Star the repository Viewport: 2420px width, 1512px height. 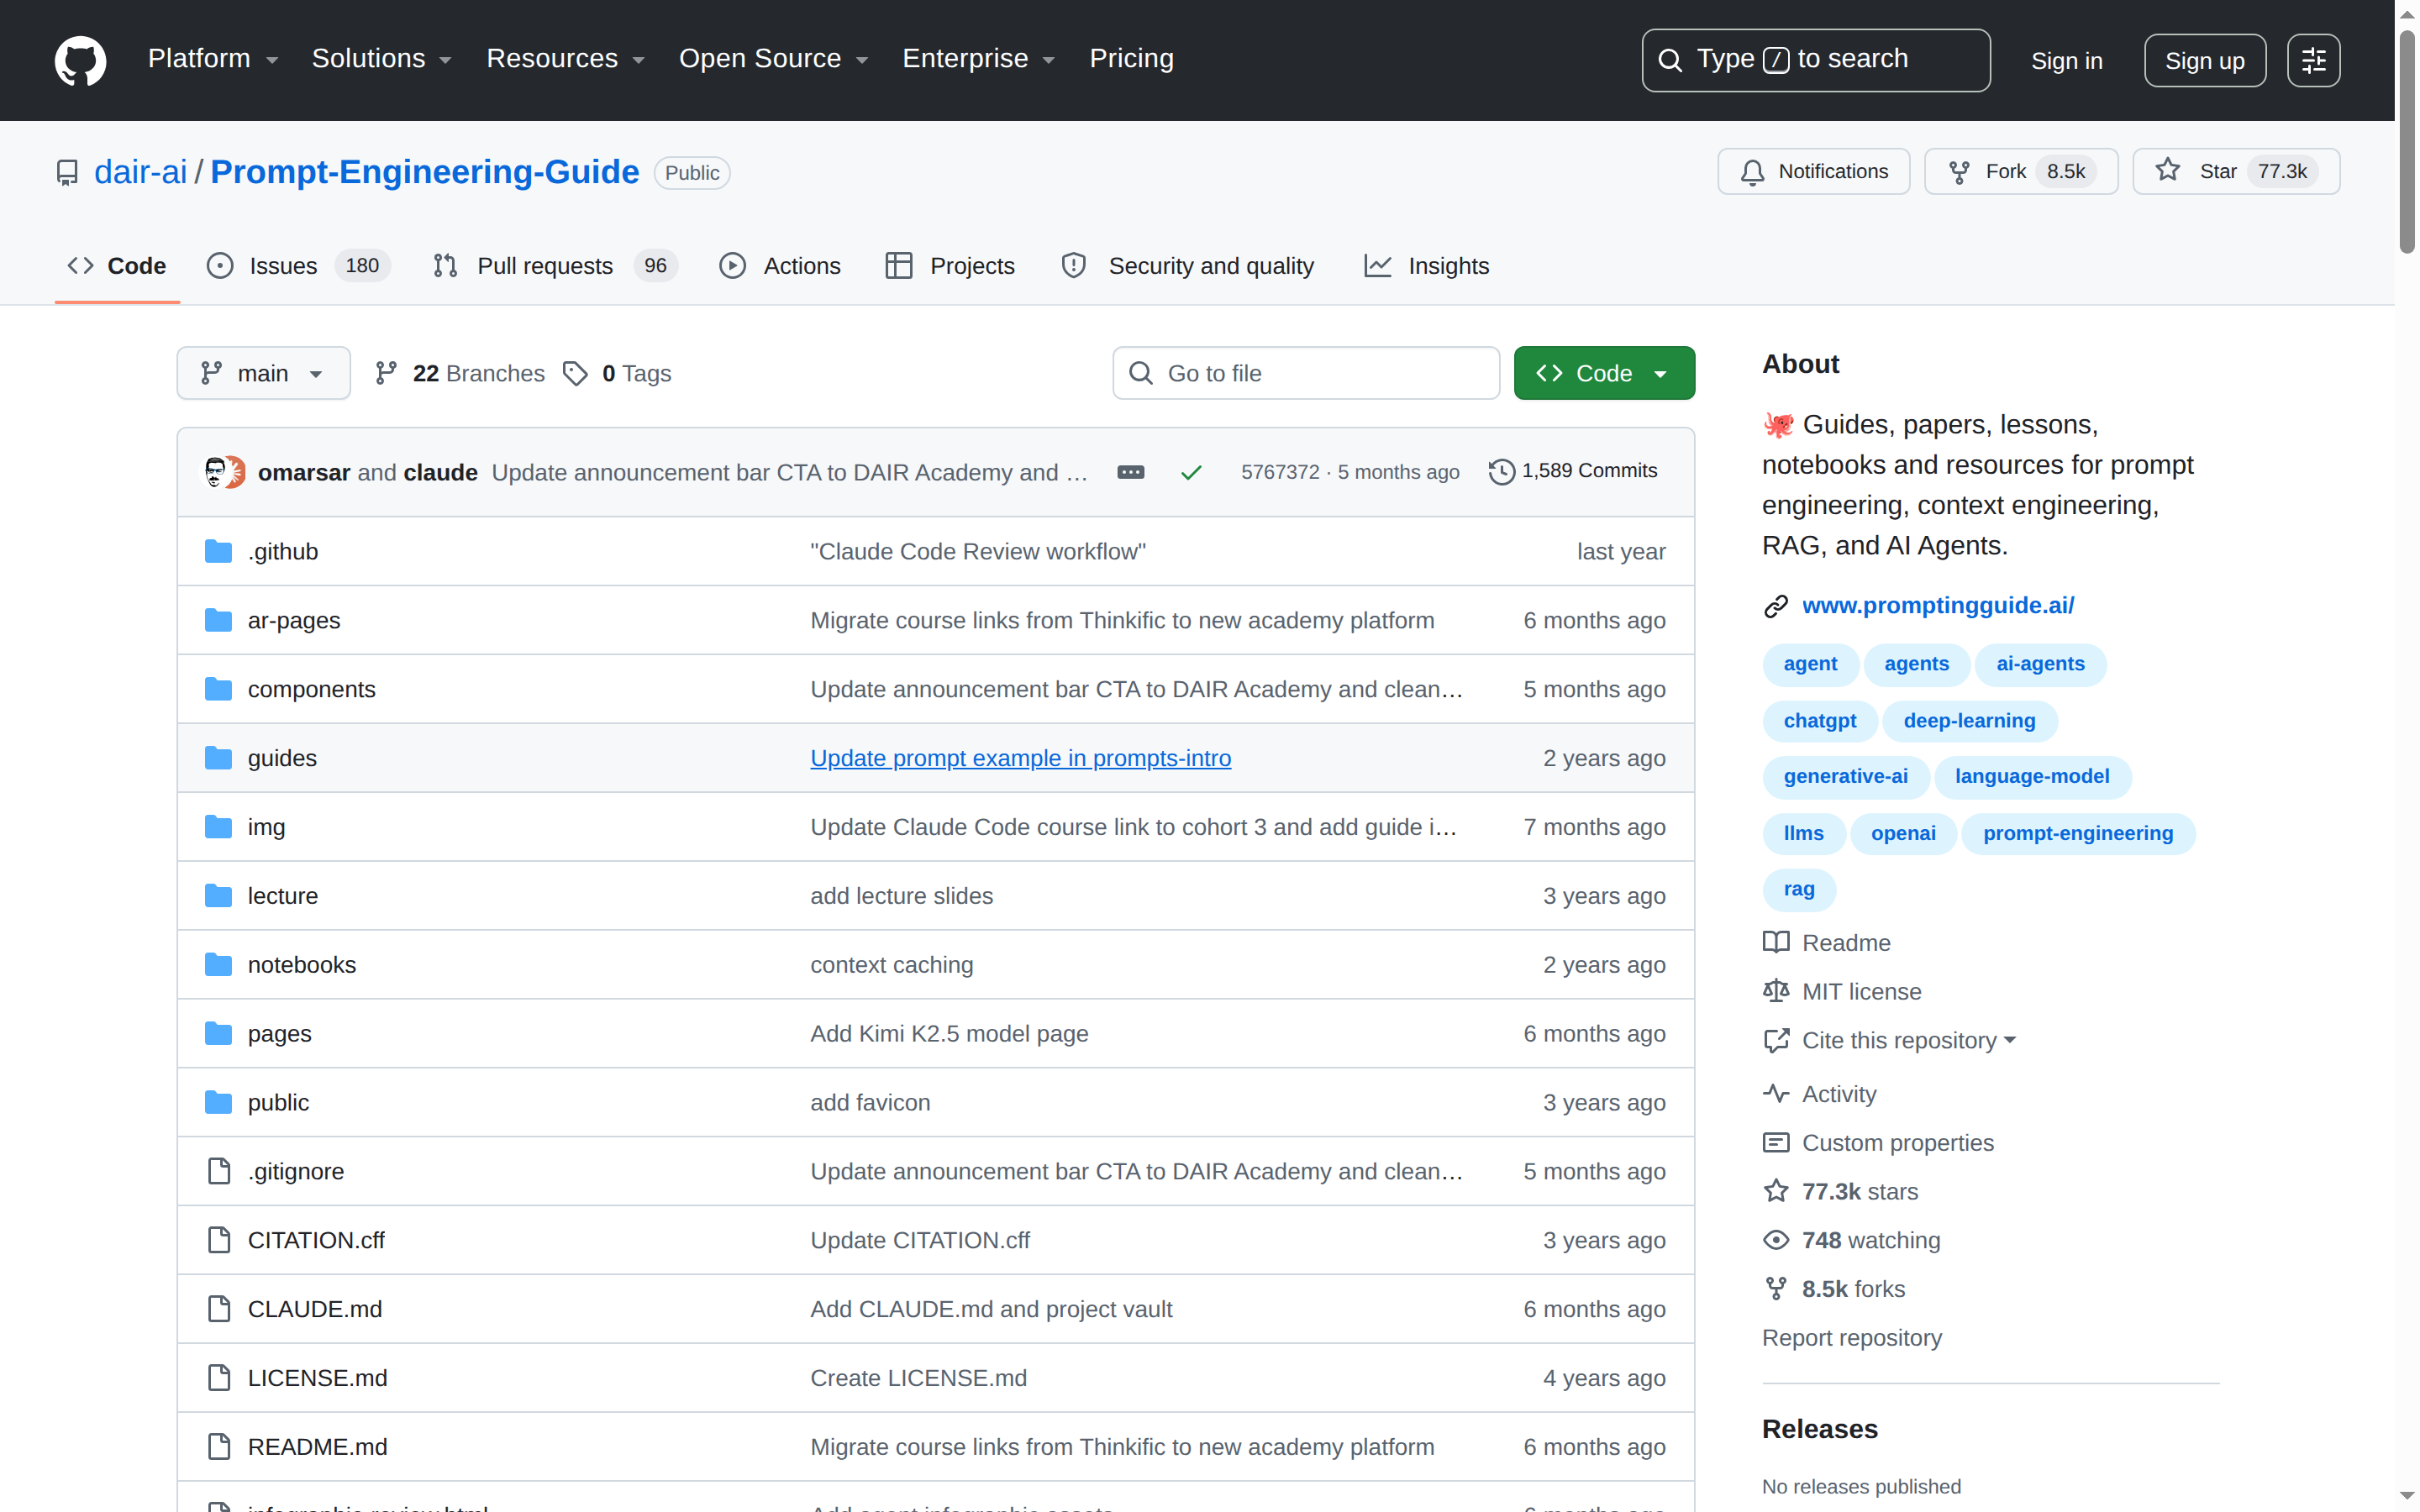2235,171
